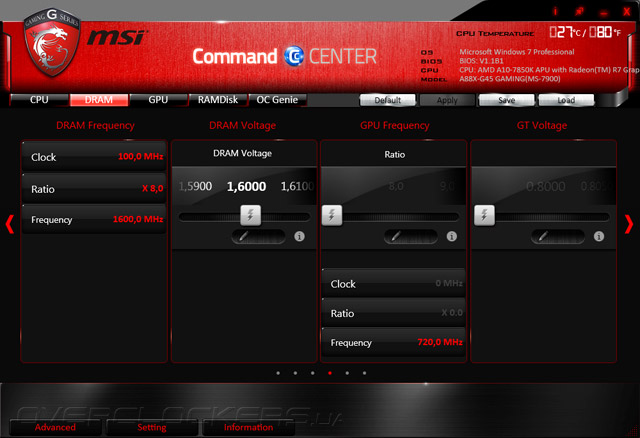This screenshot has width=640, height=438.
Task: Click the GT Voltage slider lightning handle
Action: [x=484, y=216]
